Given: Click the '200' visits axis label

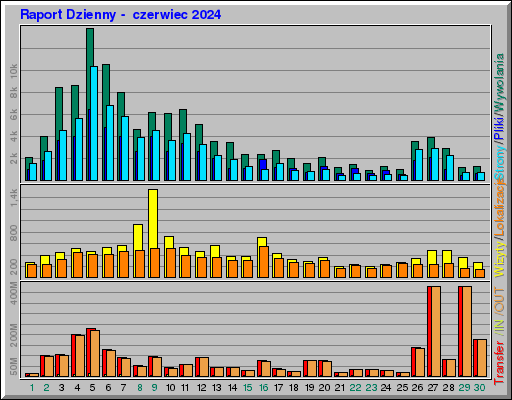Looking at the screenshot, I should [14, 267].
